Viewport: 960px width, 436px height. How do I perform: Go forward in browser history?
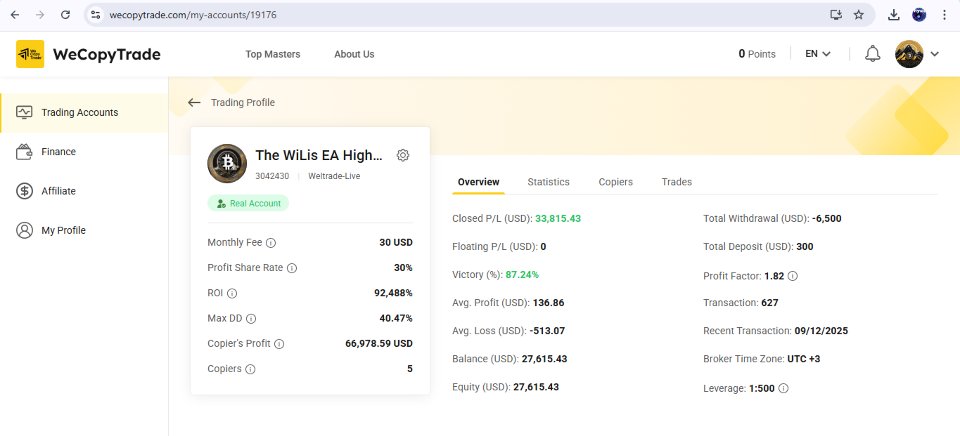coord(40,15)
